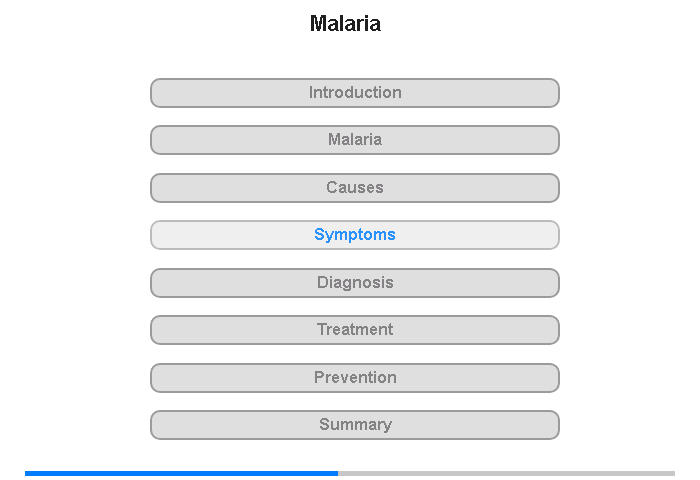The image size is (700, 480).
Task: Open the highlighted Symptoms section
Action: [355, 235]
